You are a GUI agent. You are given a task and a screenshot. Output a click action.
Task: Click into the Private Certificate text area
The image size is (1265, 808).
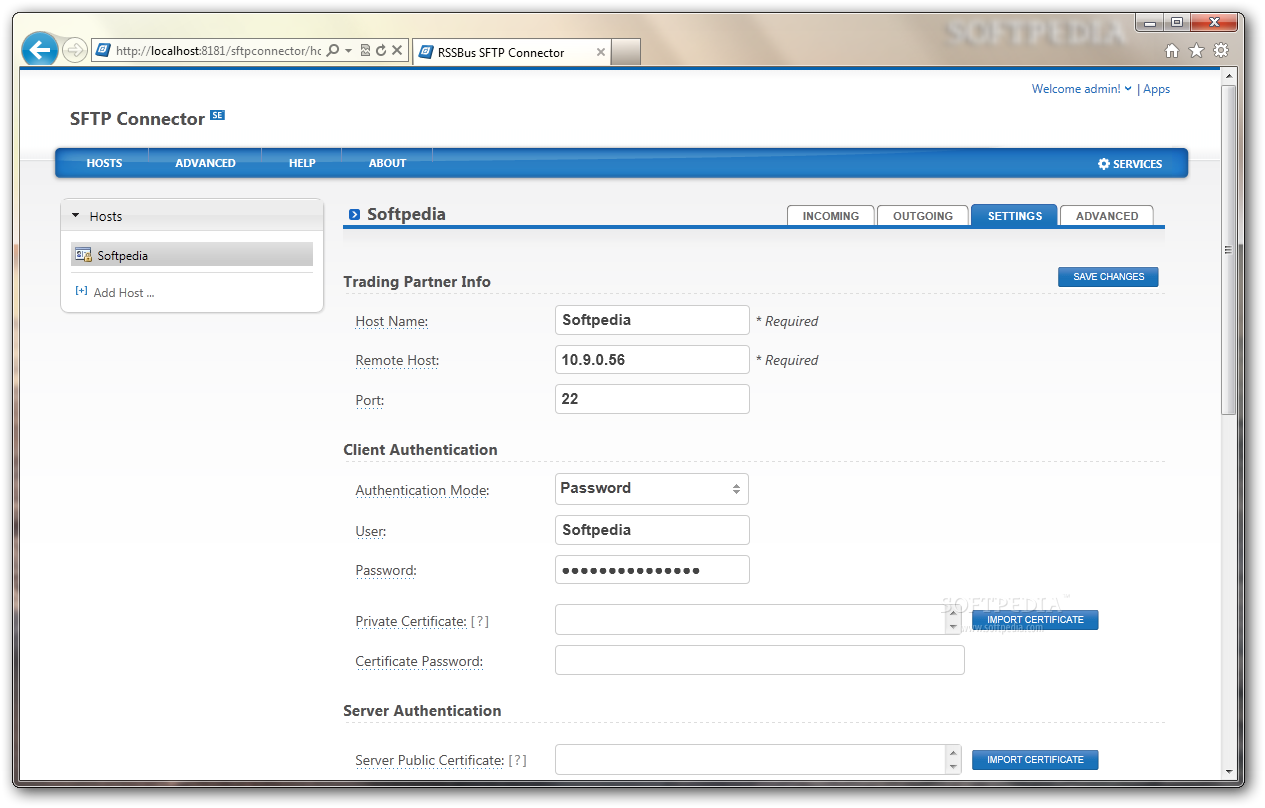(750, 620)
